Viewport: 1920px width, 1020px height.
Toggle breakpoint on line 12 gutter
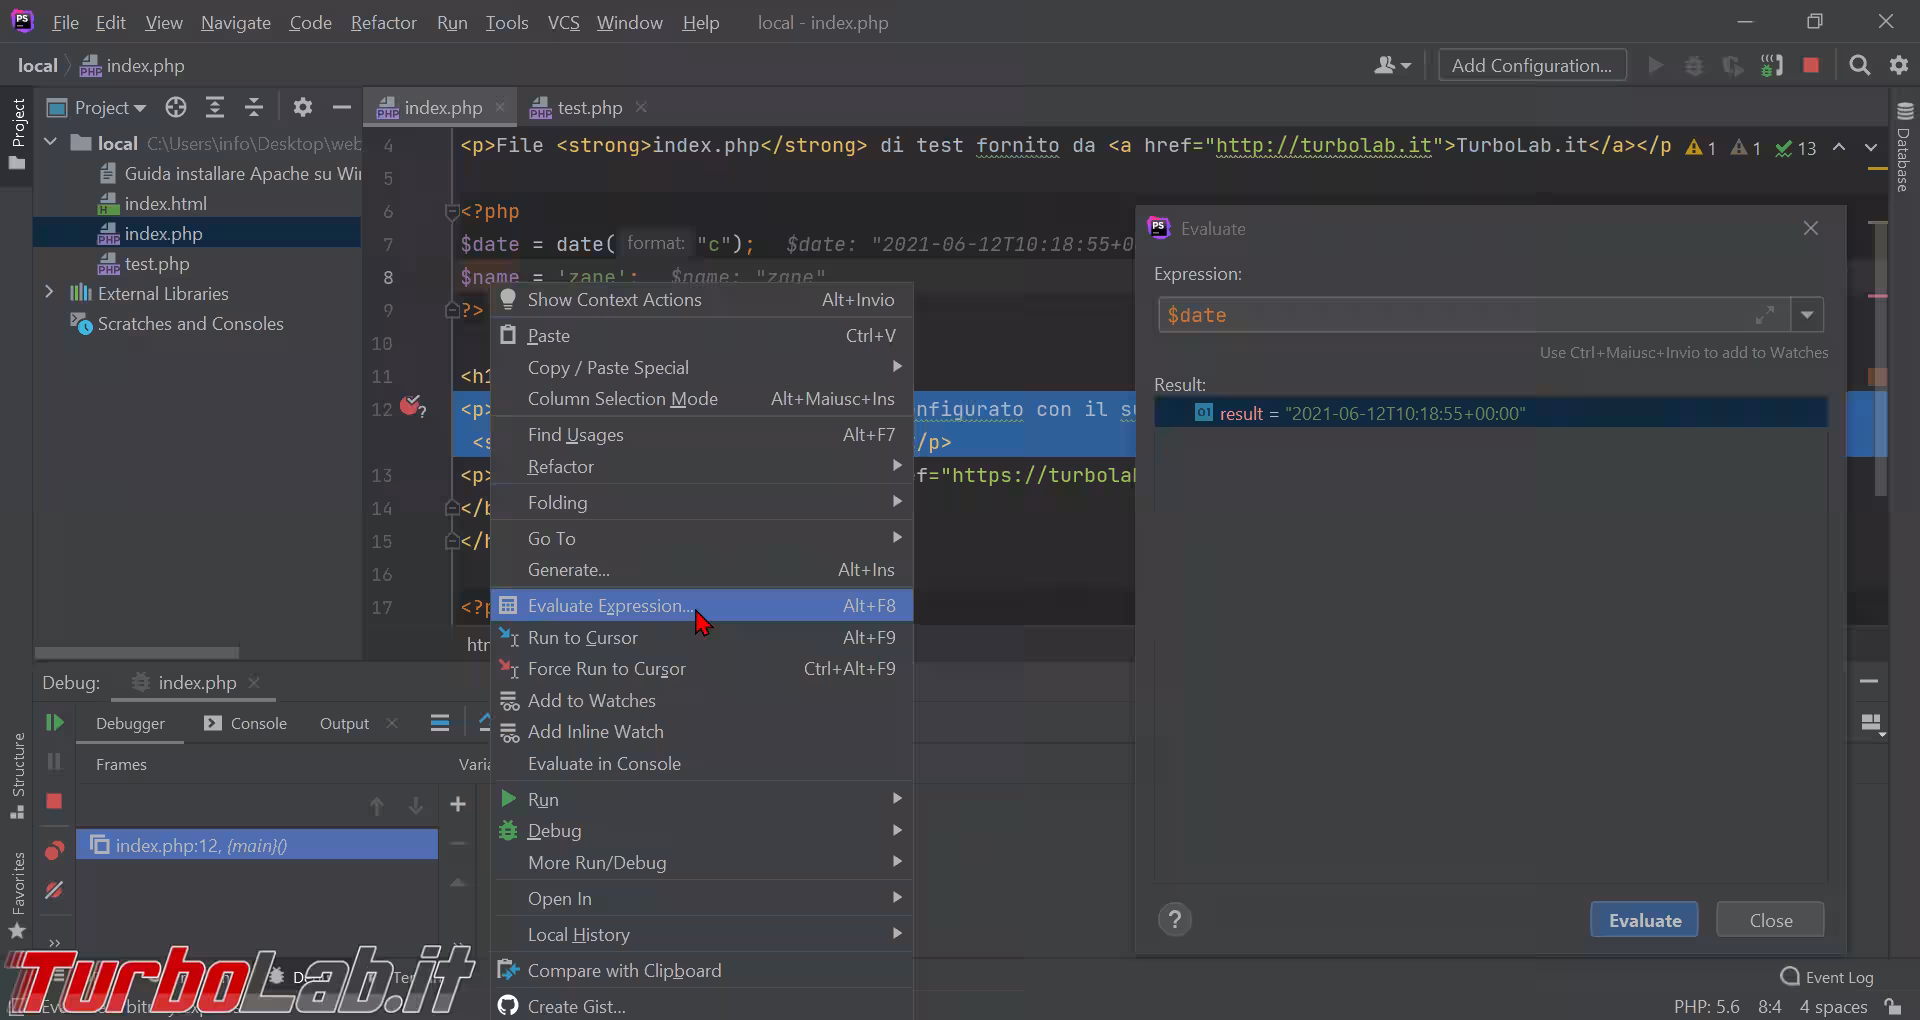click(410, 407)
